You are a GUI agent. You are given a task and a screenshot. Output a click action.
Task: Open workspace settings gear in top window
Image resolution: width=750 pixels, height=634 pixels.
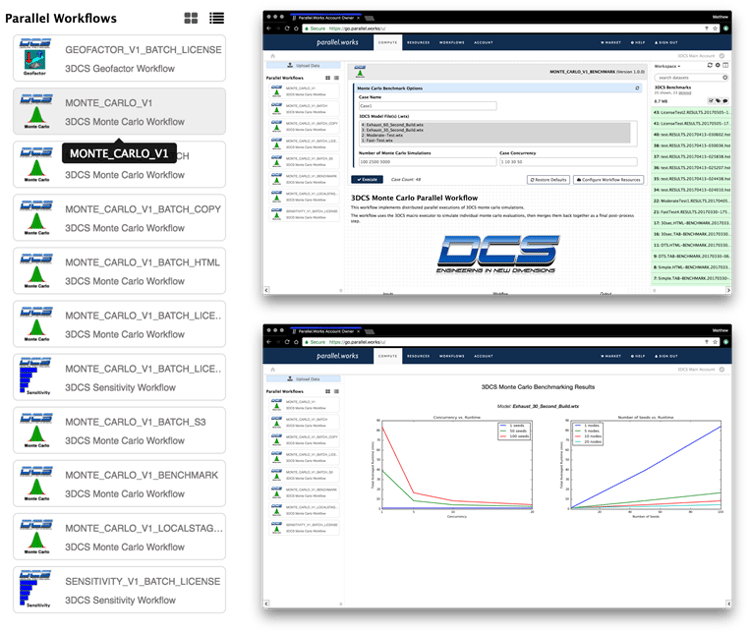[717, 66]
